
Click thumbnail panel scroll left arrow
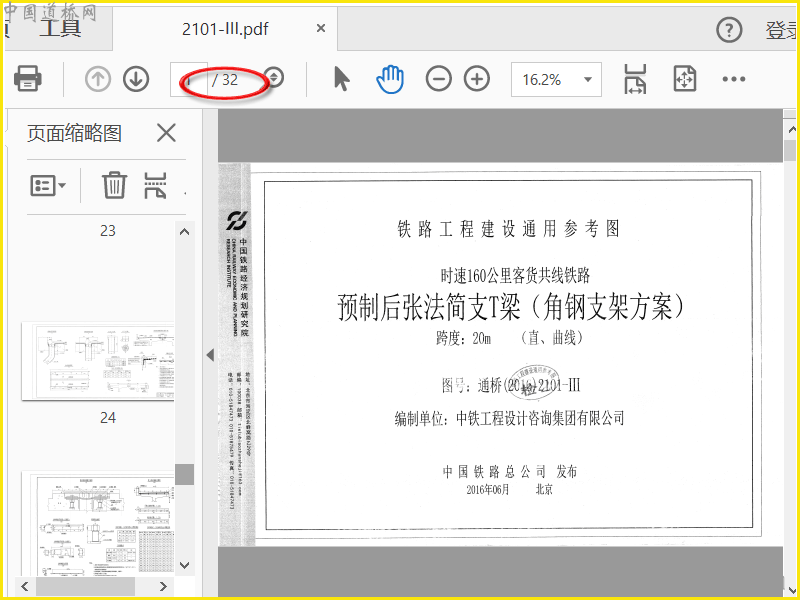tap(25, 586)
